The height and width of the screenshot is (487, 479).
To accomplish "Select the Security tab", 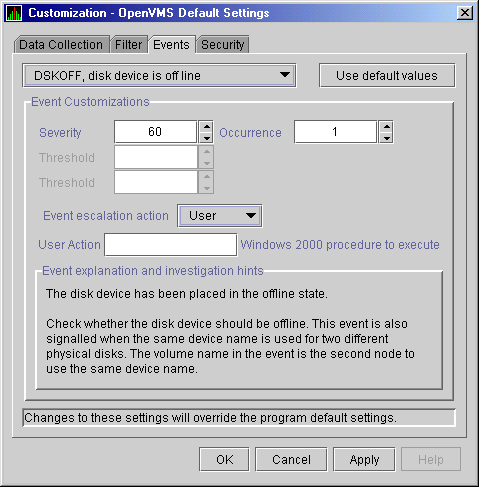I will 223,45.
